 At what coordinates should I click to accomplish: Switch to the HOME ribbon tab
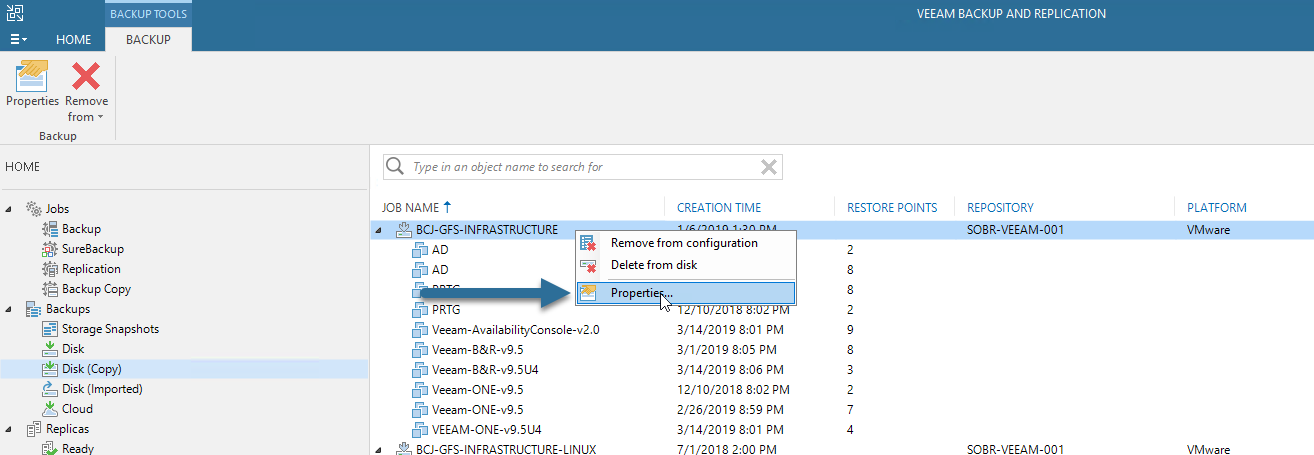point(74,40)
